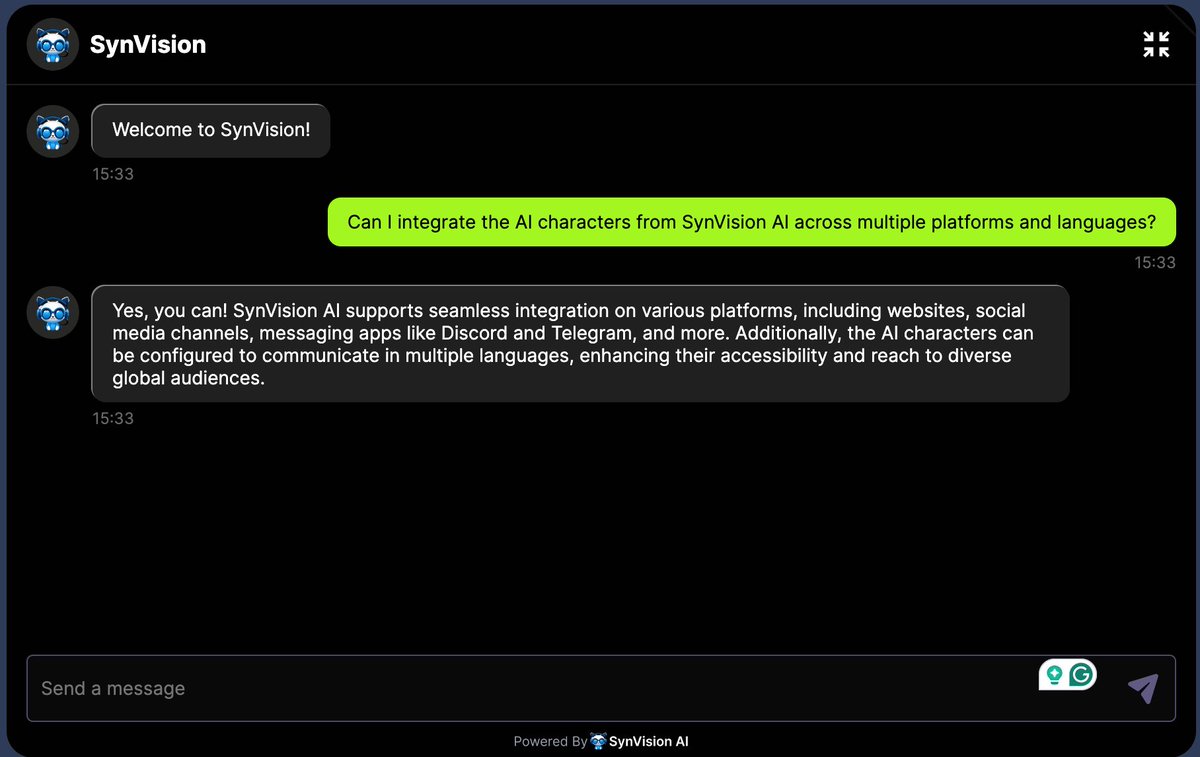
Task: Collapse the chat window with the minimize arrows icon
Action: point(1156,44)
